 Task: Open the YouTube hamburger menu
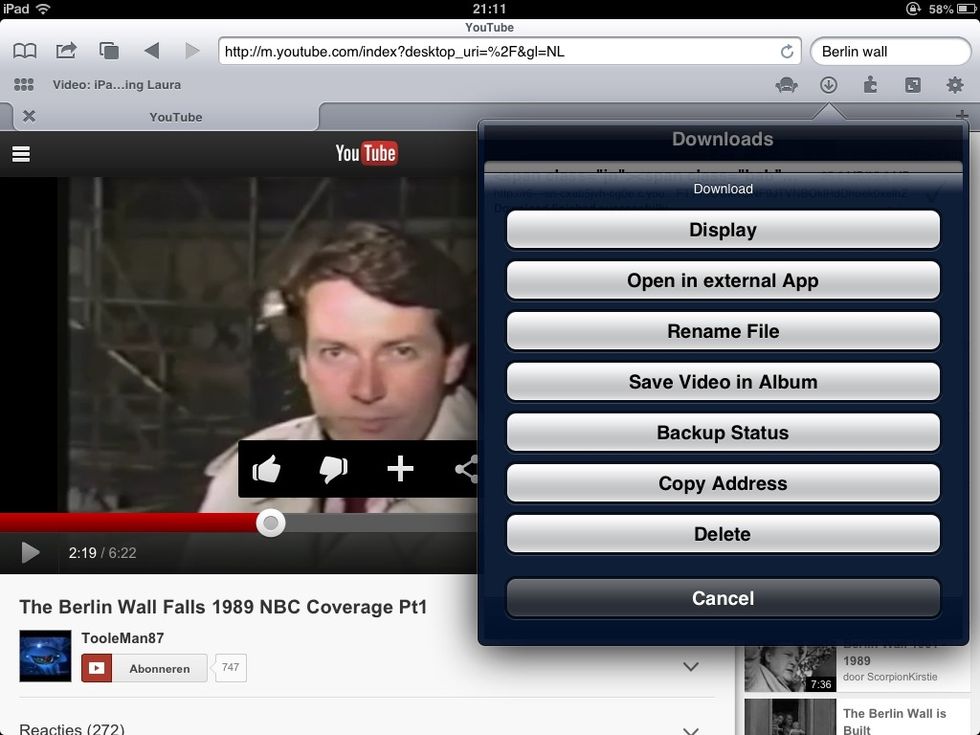pos(20,154)
